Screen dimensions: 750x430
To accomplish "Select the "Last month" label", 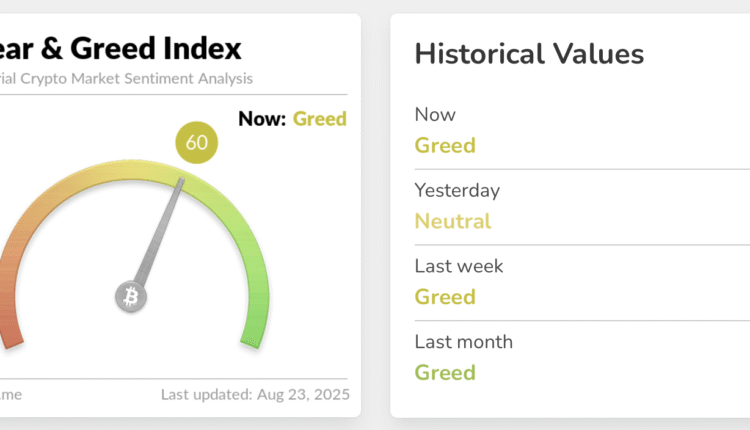I will point(464,342).
